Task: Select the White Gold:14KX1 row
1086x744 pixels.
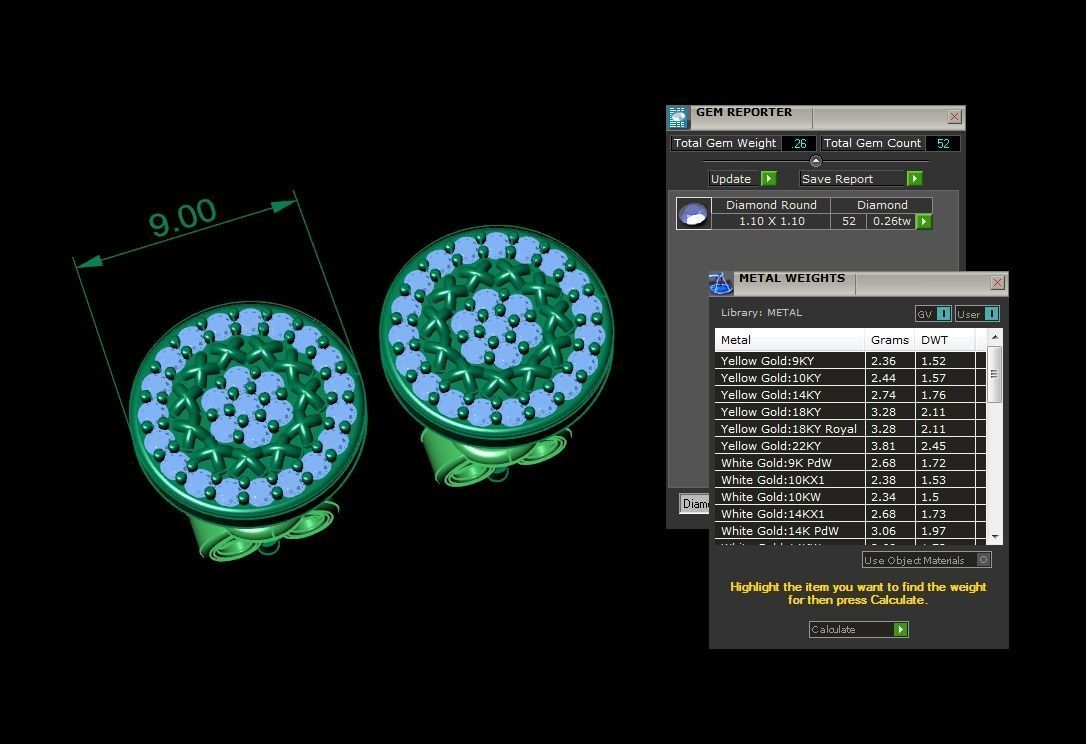Action: click(x=851, y=514)
